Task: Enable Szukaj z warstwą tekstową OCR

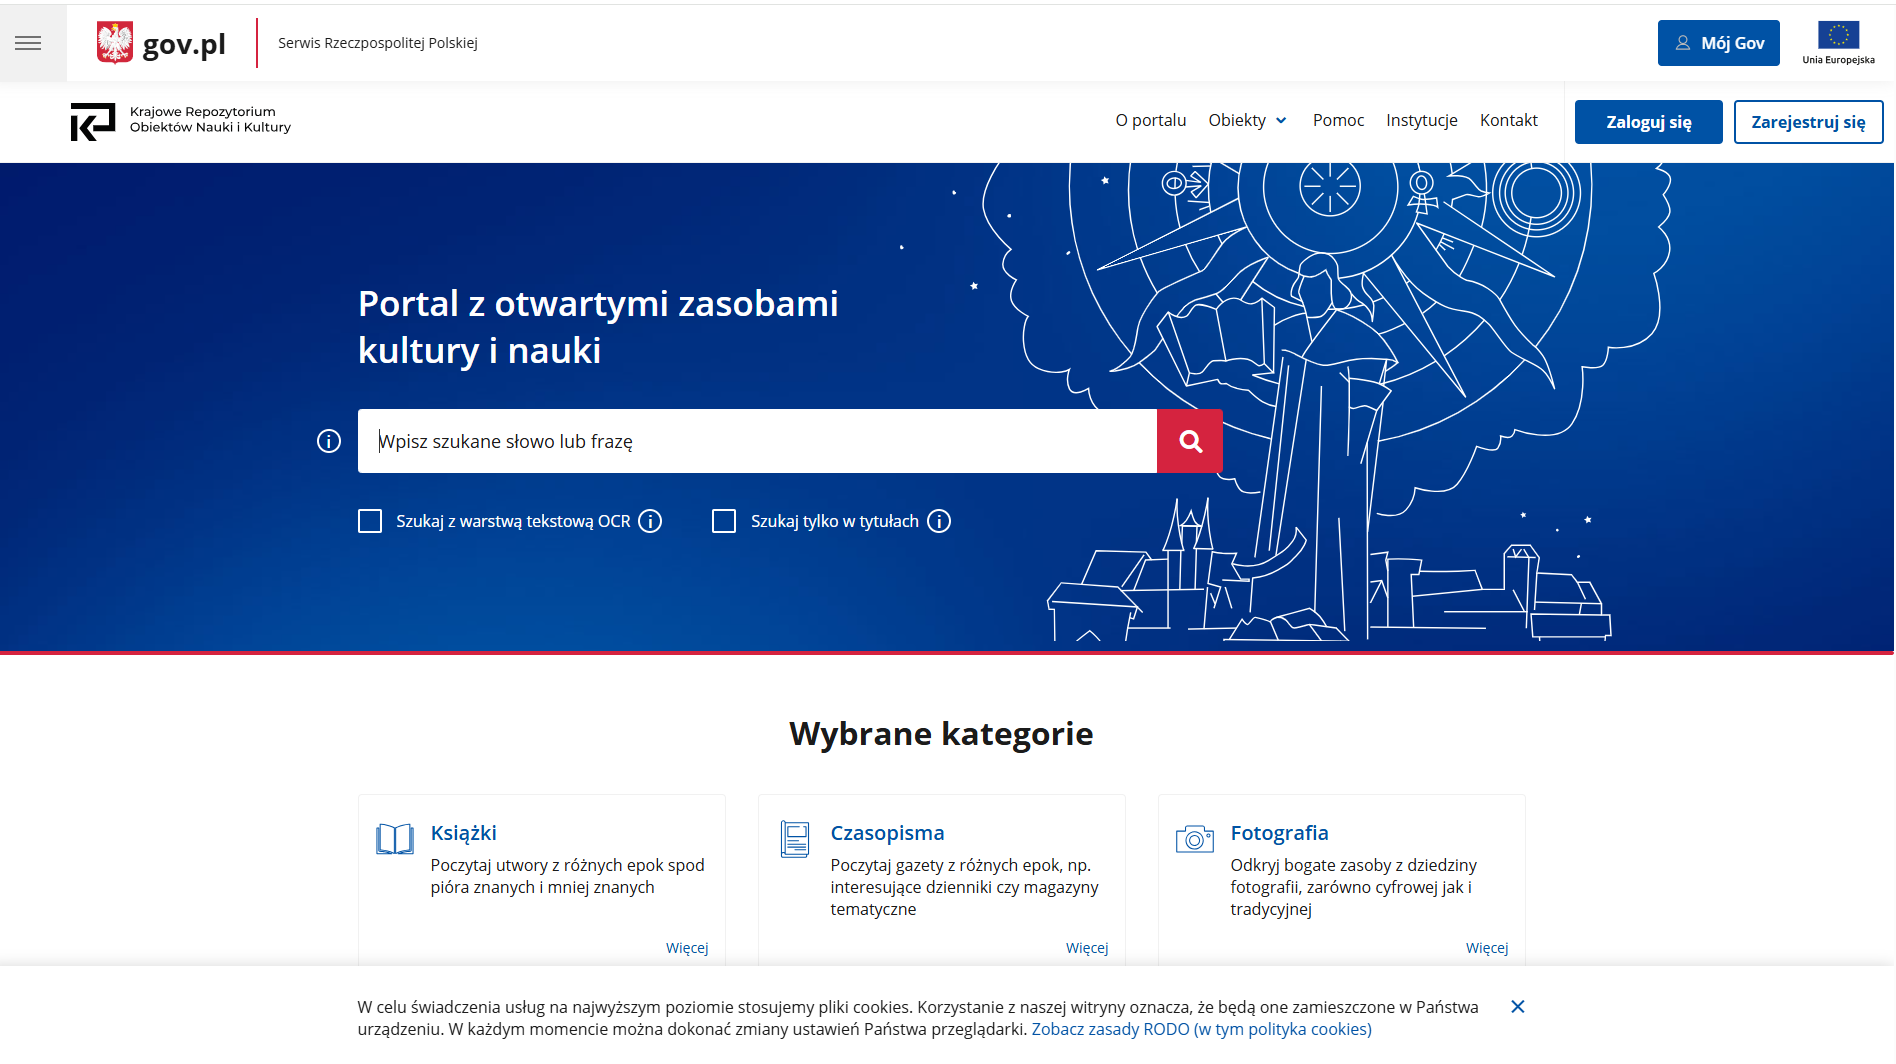Action: tap(370, 521)
